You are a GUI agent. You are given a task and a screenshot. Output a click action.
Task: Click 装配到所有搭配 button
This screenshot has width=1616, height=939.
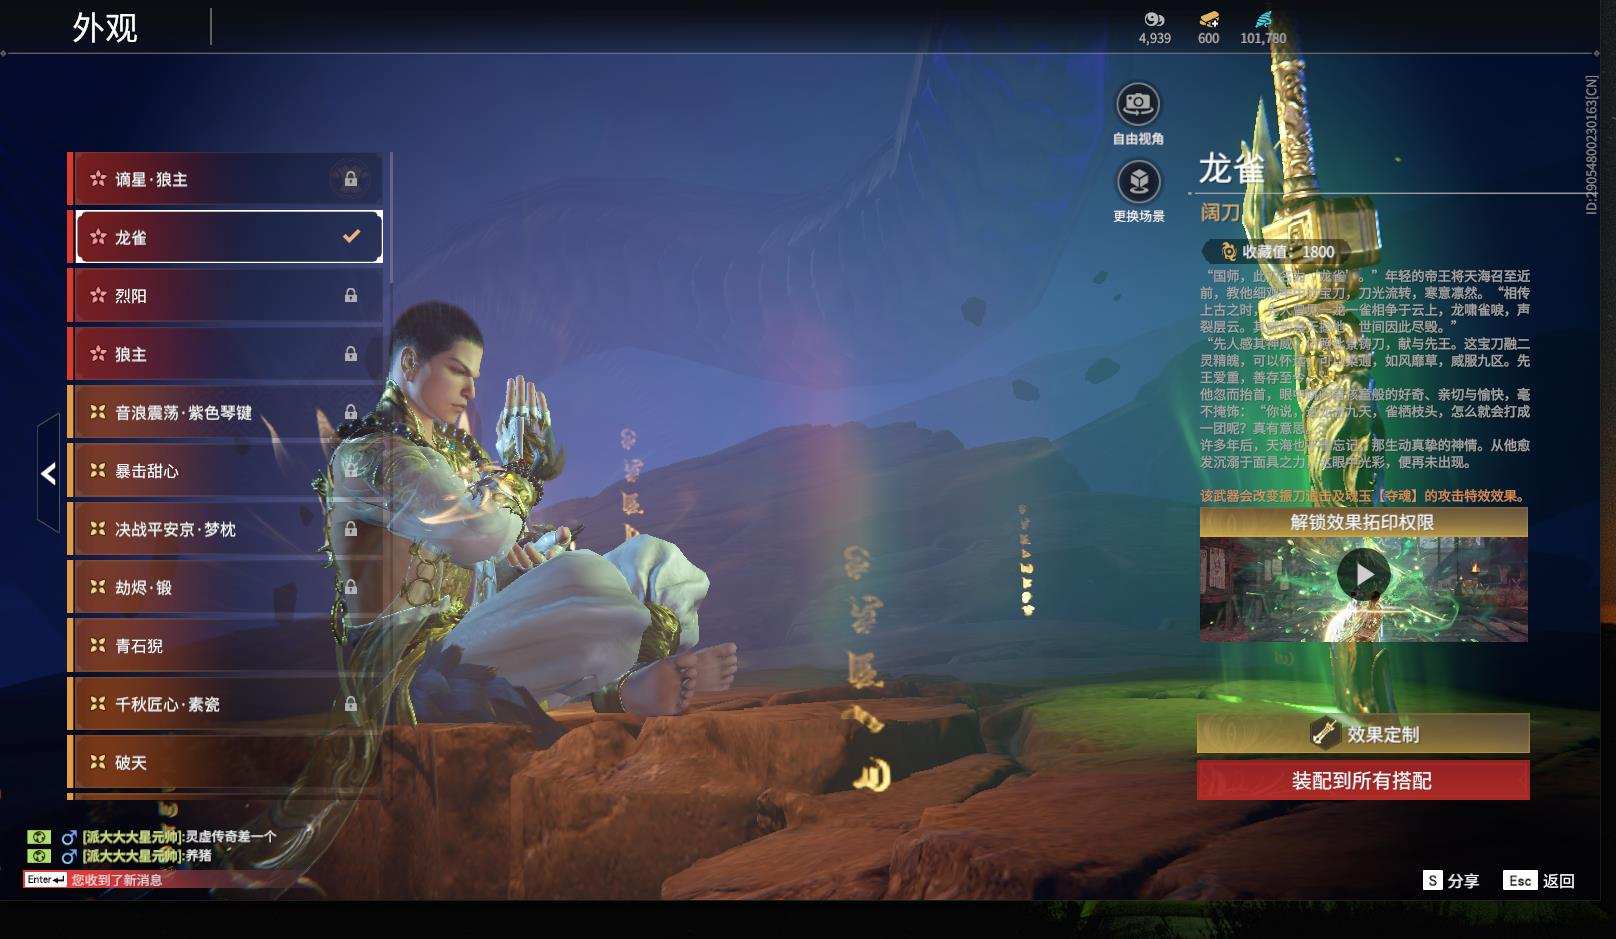point(1363,780)
